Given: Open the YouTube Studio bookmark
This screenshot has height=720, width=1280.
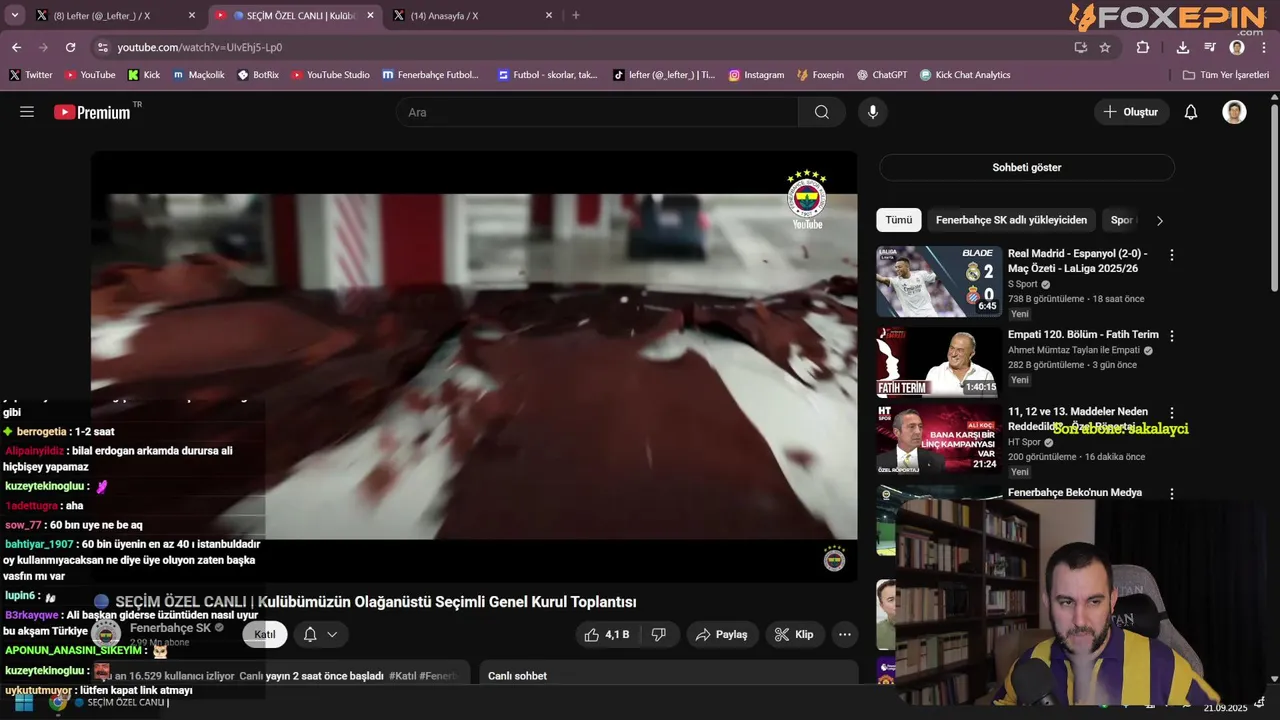Looking at the screenshot, I should (330, 75).
